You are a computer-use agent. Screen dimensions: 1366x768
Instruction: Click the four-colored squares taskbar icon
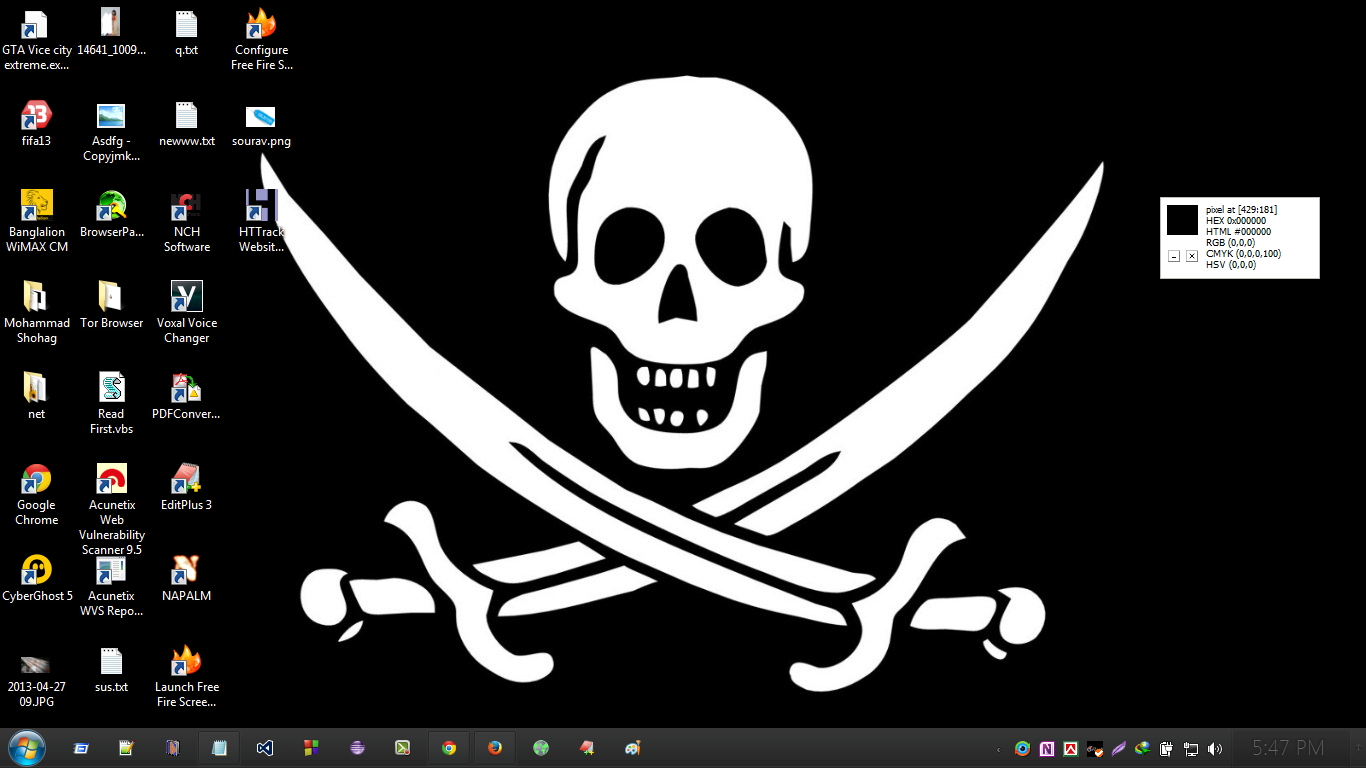[311, 748]
